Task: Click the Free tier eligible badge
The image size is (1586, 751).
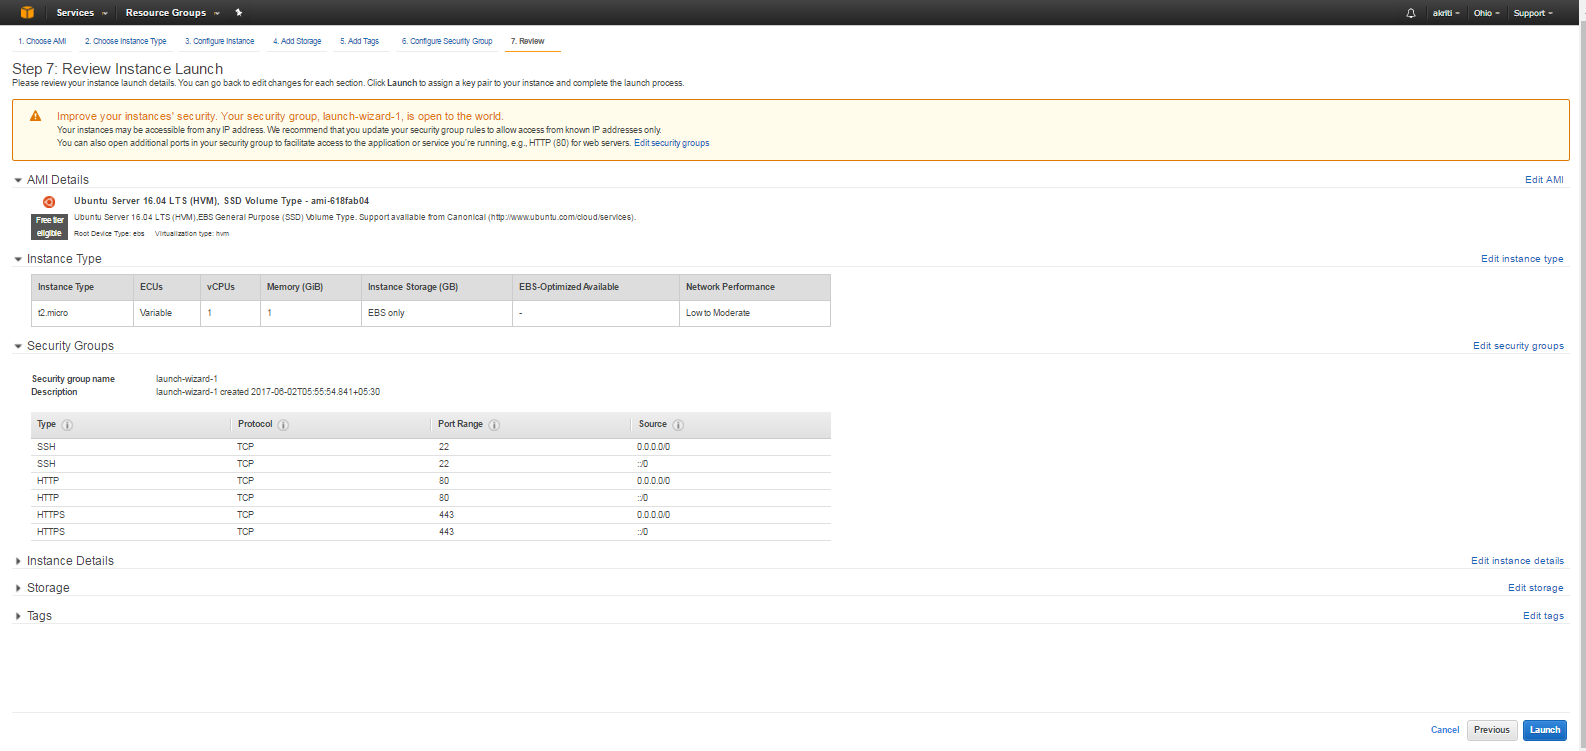Action: (50, 227)
